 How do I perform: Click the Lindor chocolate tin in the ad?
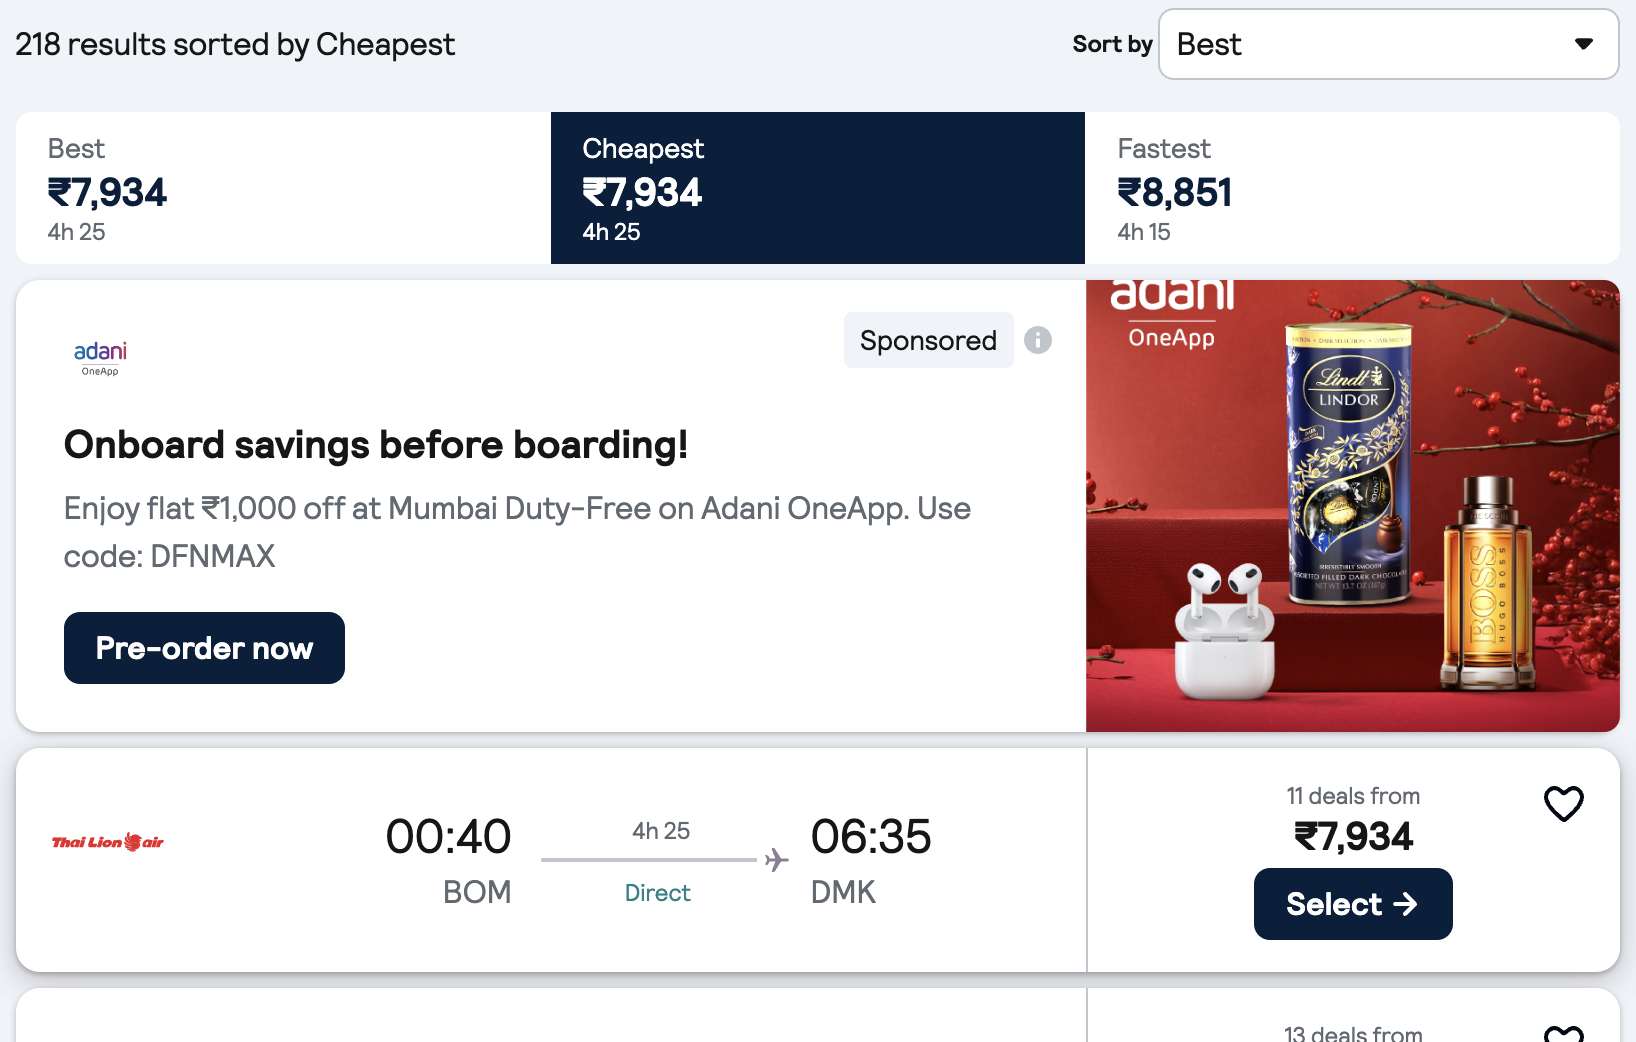[1349, 463]
